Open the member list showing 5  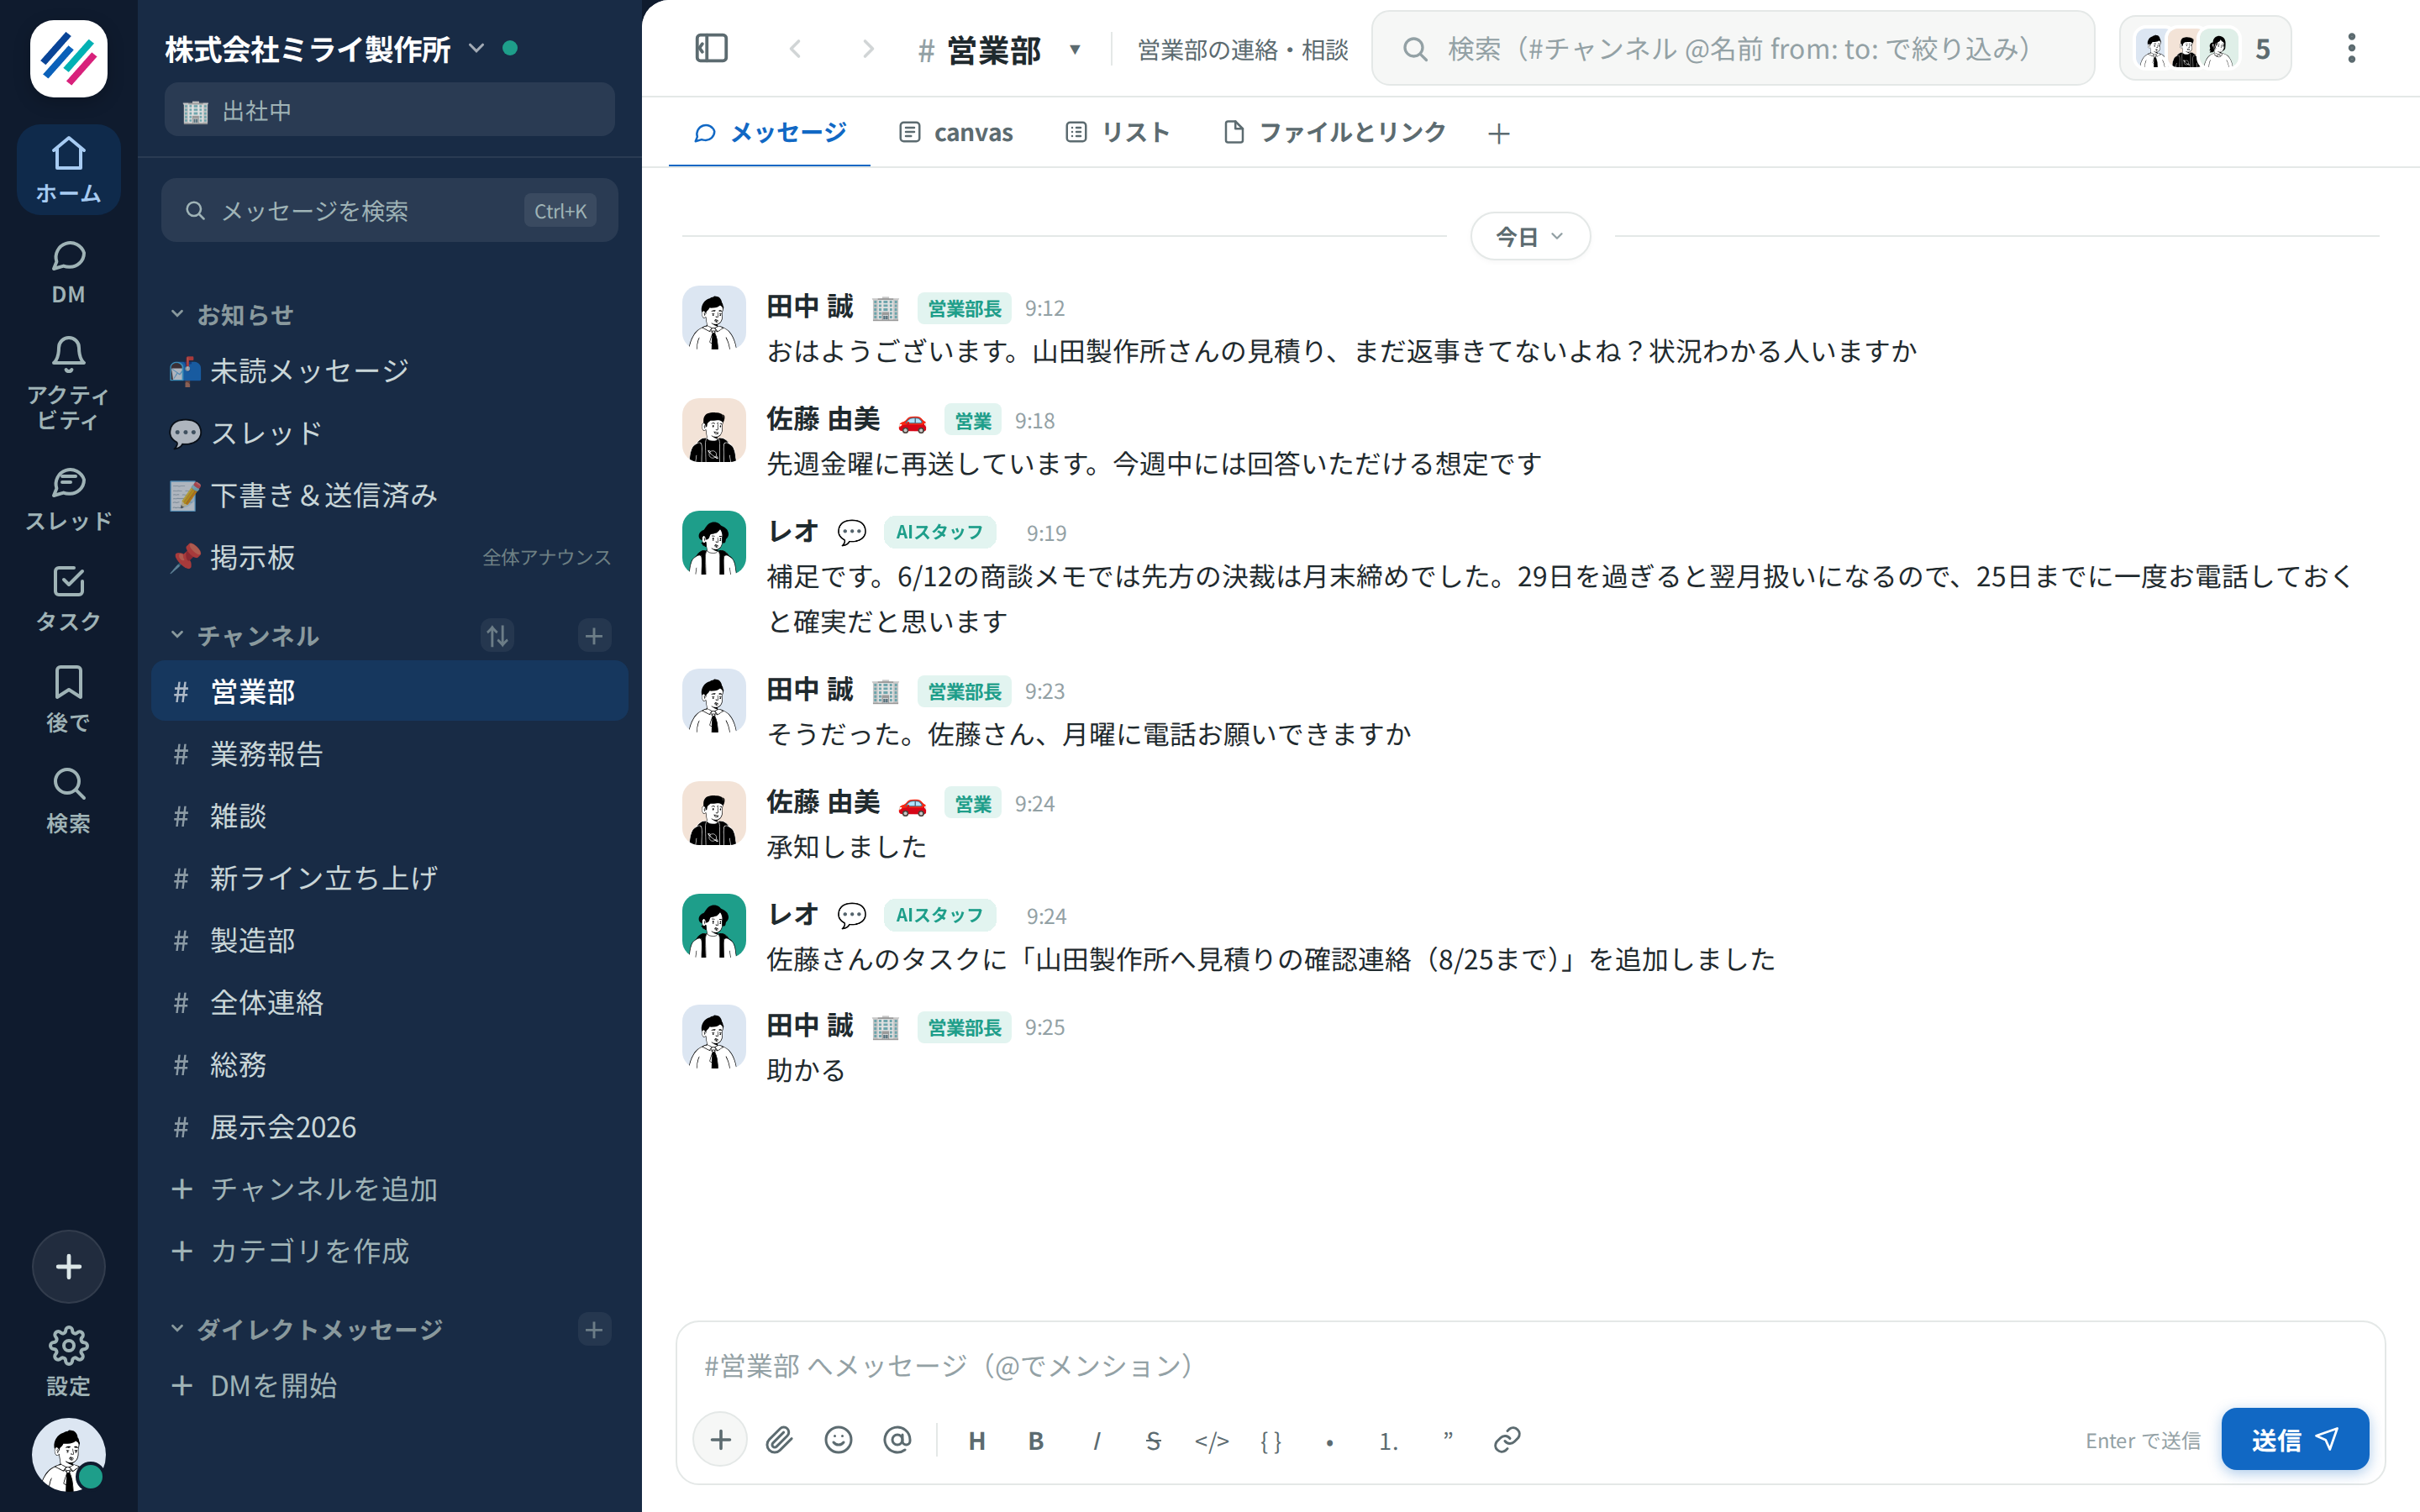coord(2205,48)
